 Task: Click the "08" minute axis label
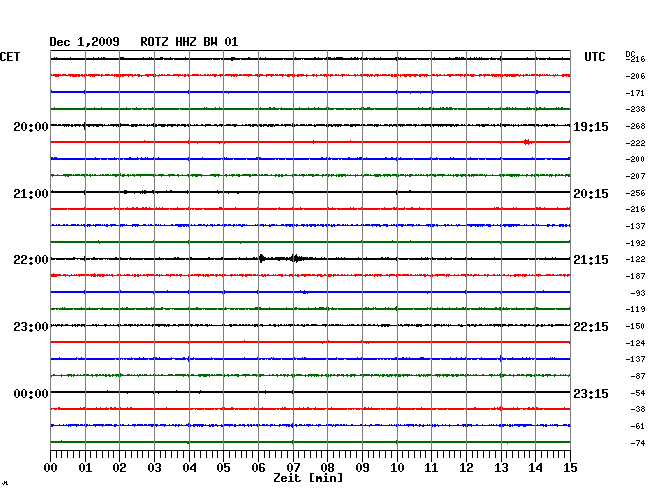(327, 468)
